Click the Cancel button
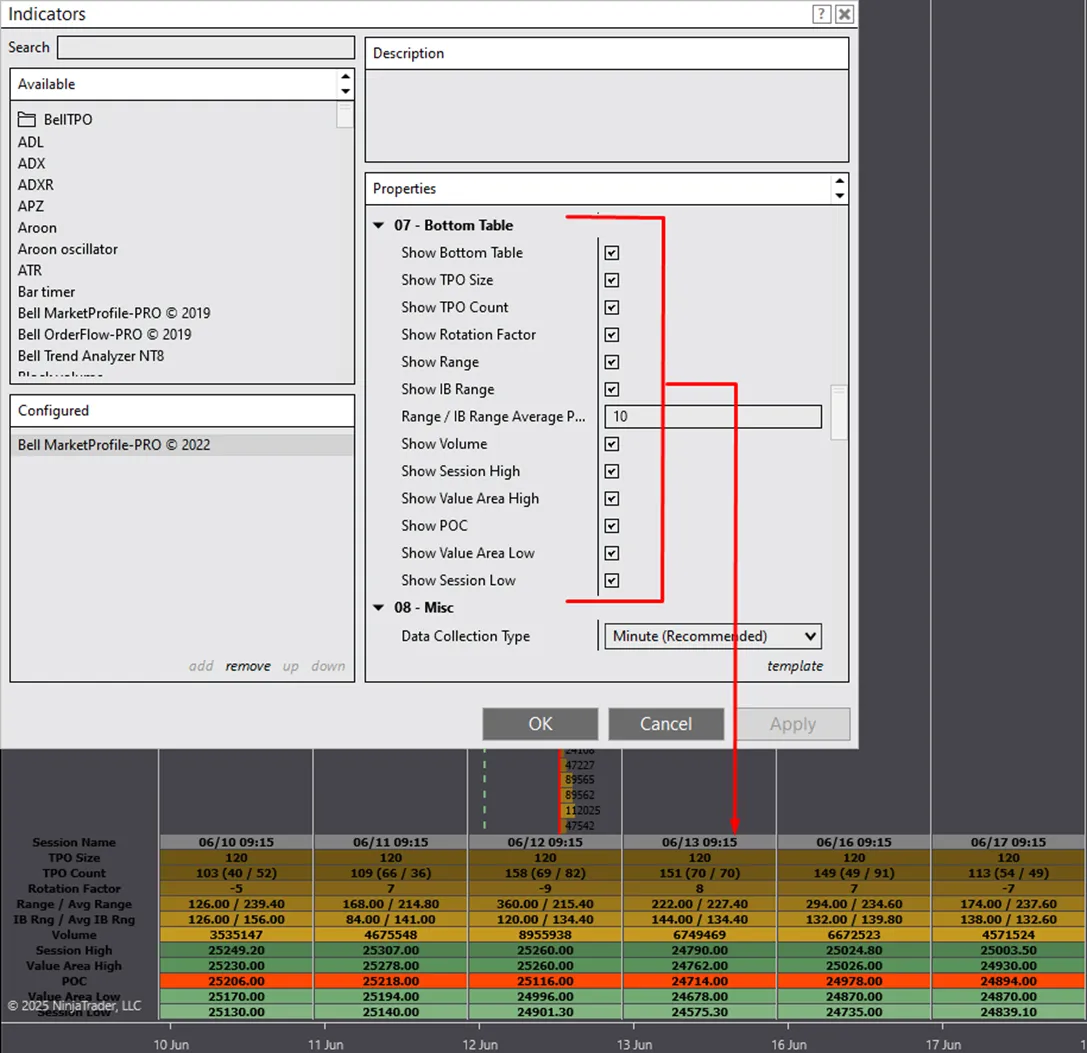 pyautogui.click(x=665, y=724)
